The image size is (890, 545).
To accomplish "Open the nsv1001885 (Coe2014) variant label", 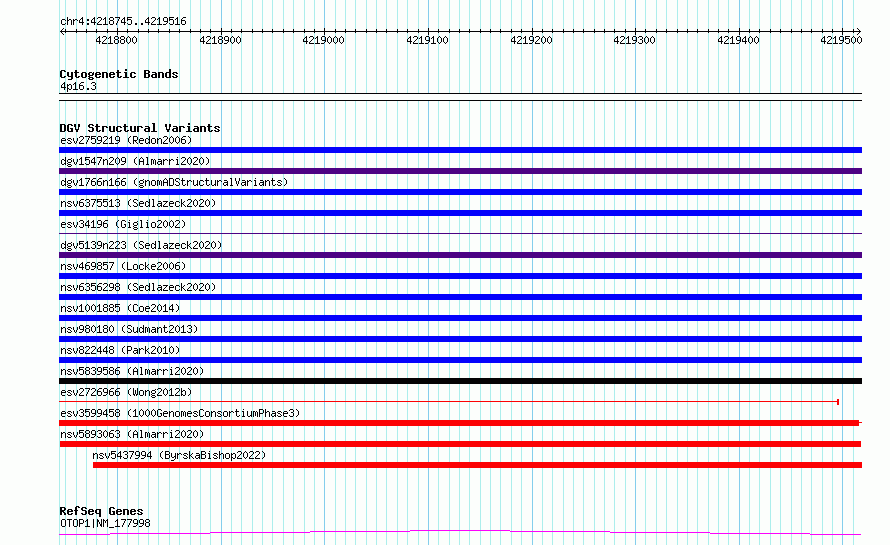I will coord(120,308).
